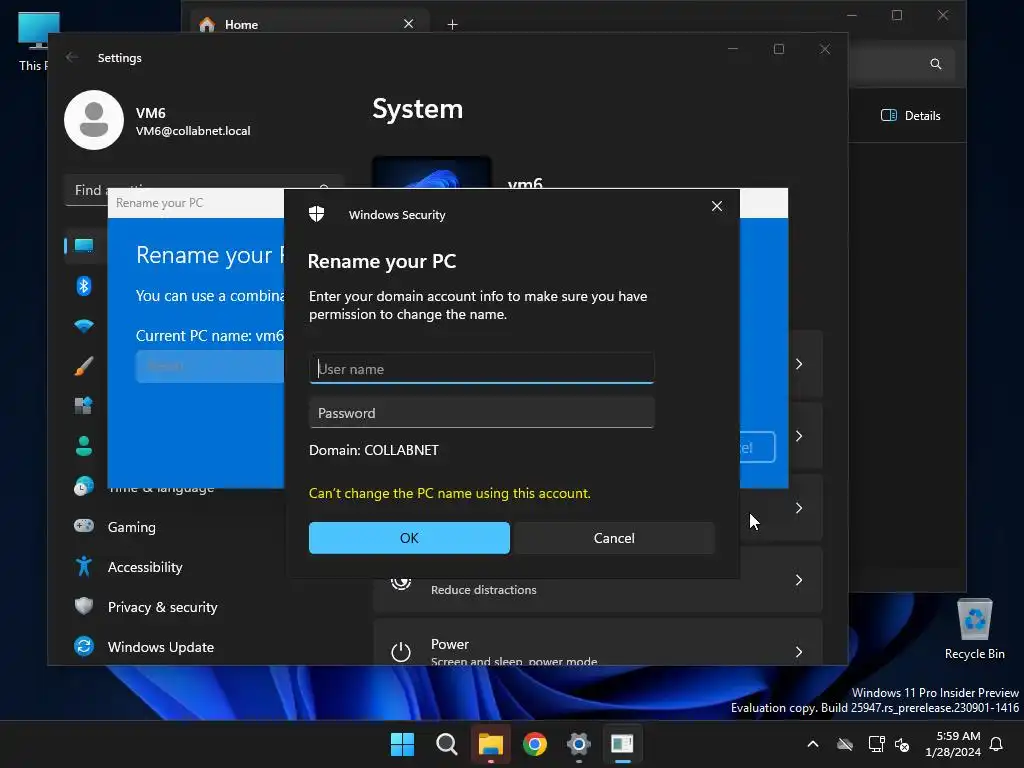Screen dimensions: 1024x768
Task: Open the Recycle Bin desktop icon
Action: [974, 629]
